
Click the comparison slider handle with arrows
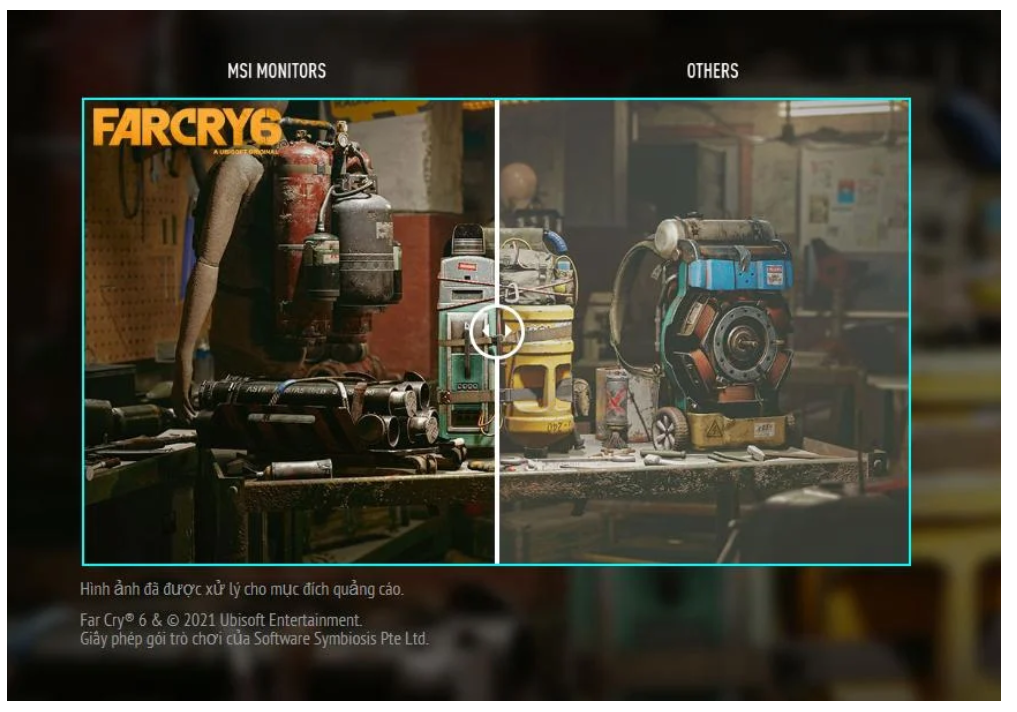point(497,331)
